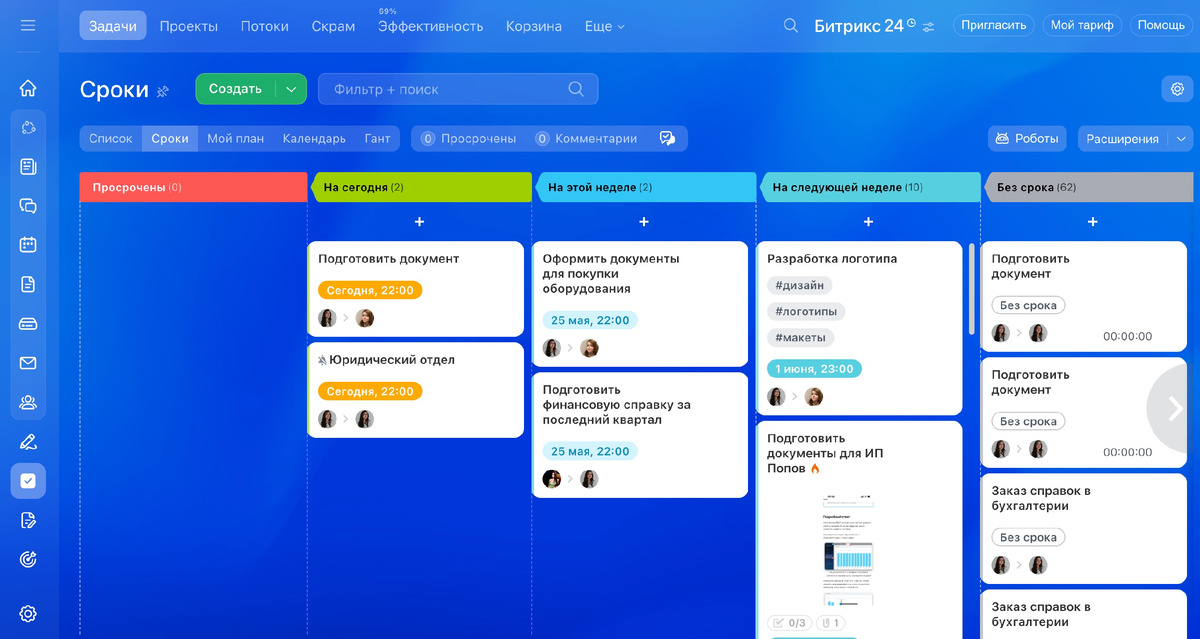Open the e-signature document icon in the sidebar

28,519
